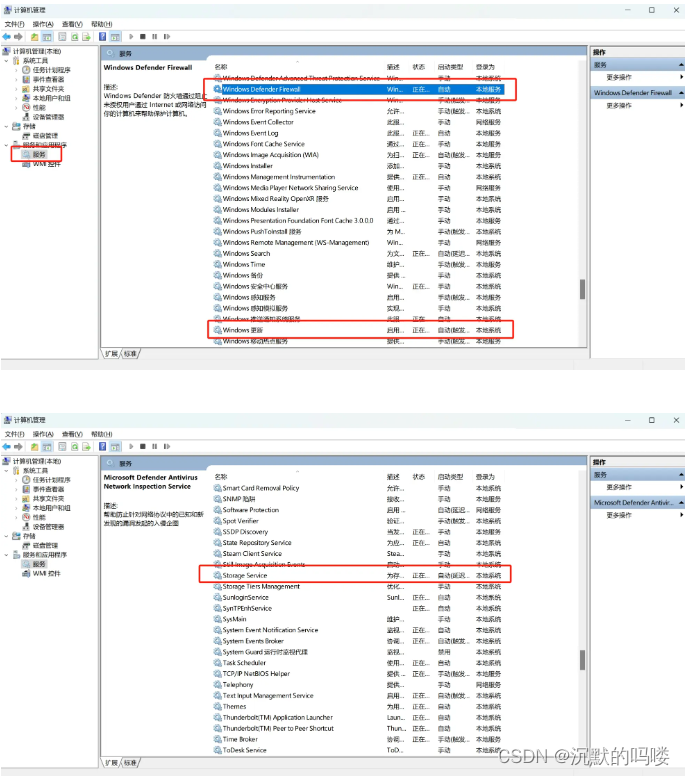The image size is (685, 776).
Task: Click the Forward arrow in the top window toolbar
Action: pyautogui.click(x=18, y=37)
